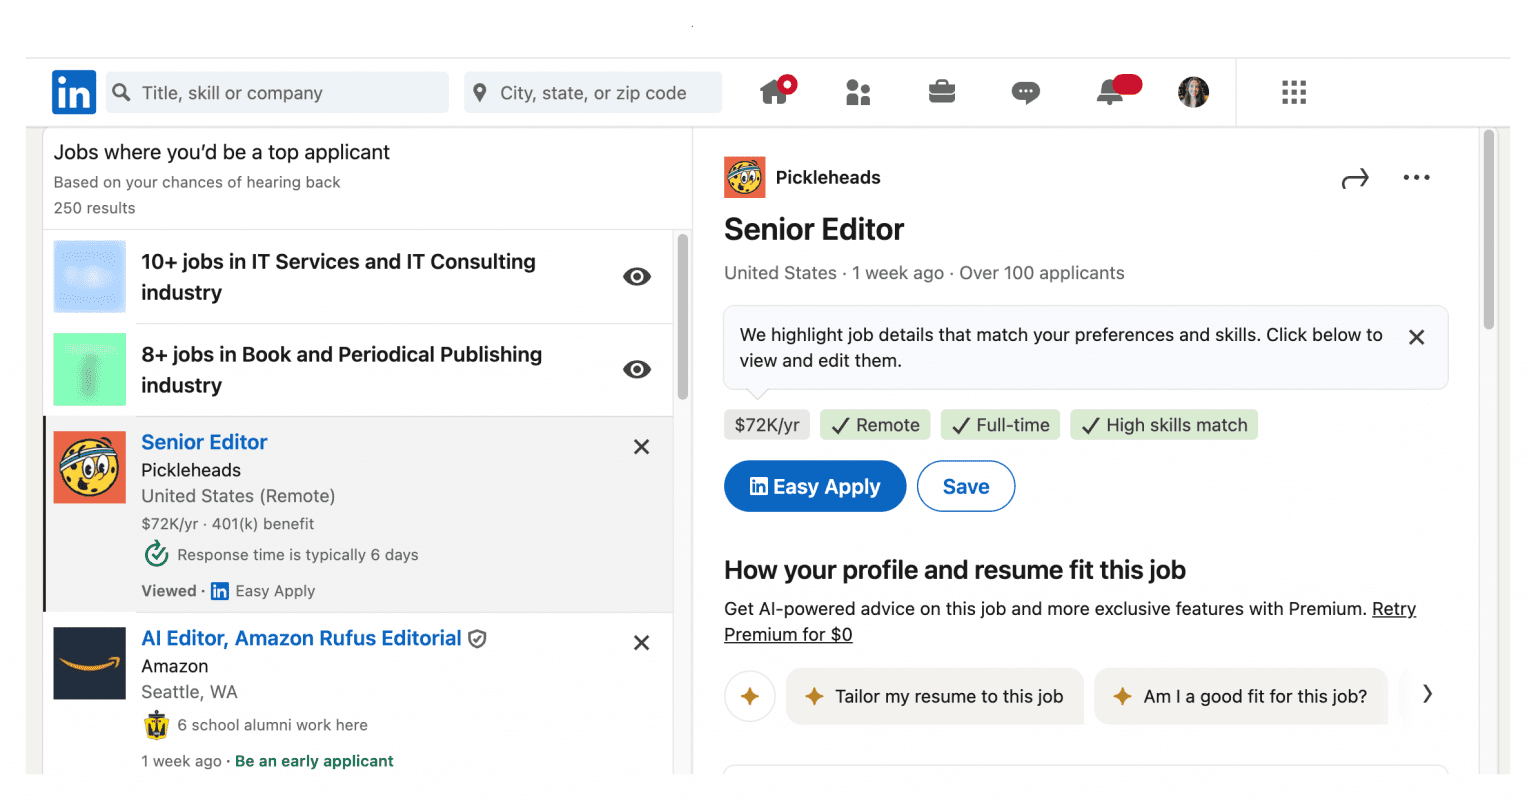
Task: Open the For Business grid icon
Action: pos(1293,92)
